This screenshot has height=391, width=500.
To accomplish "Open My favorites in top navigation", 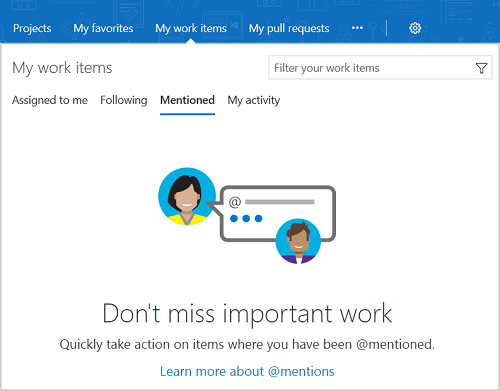I will click(x=103, y=28).
